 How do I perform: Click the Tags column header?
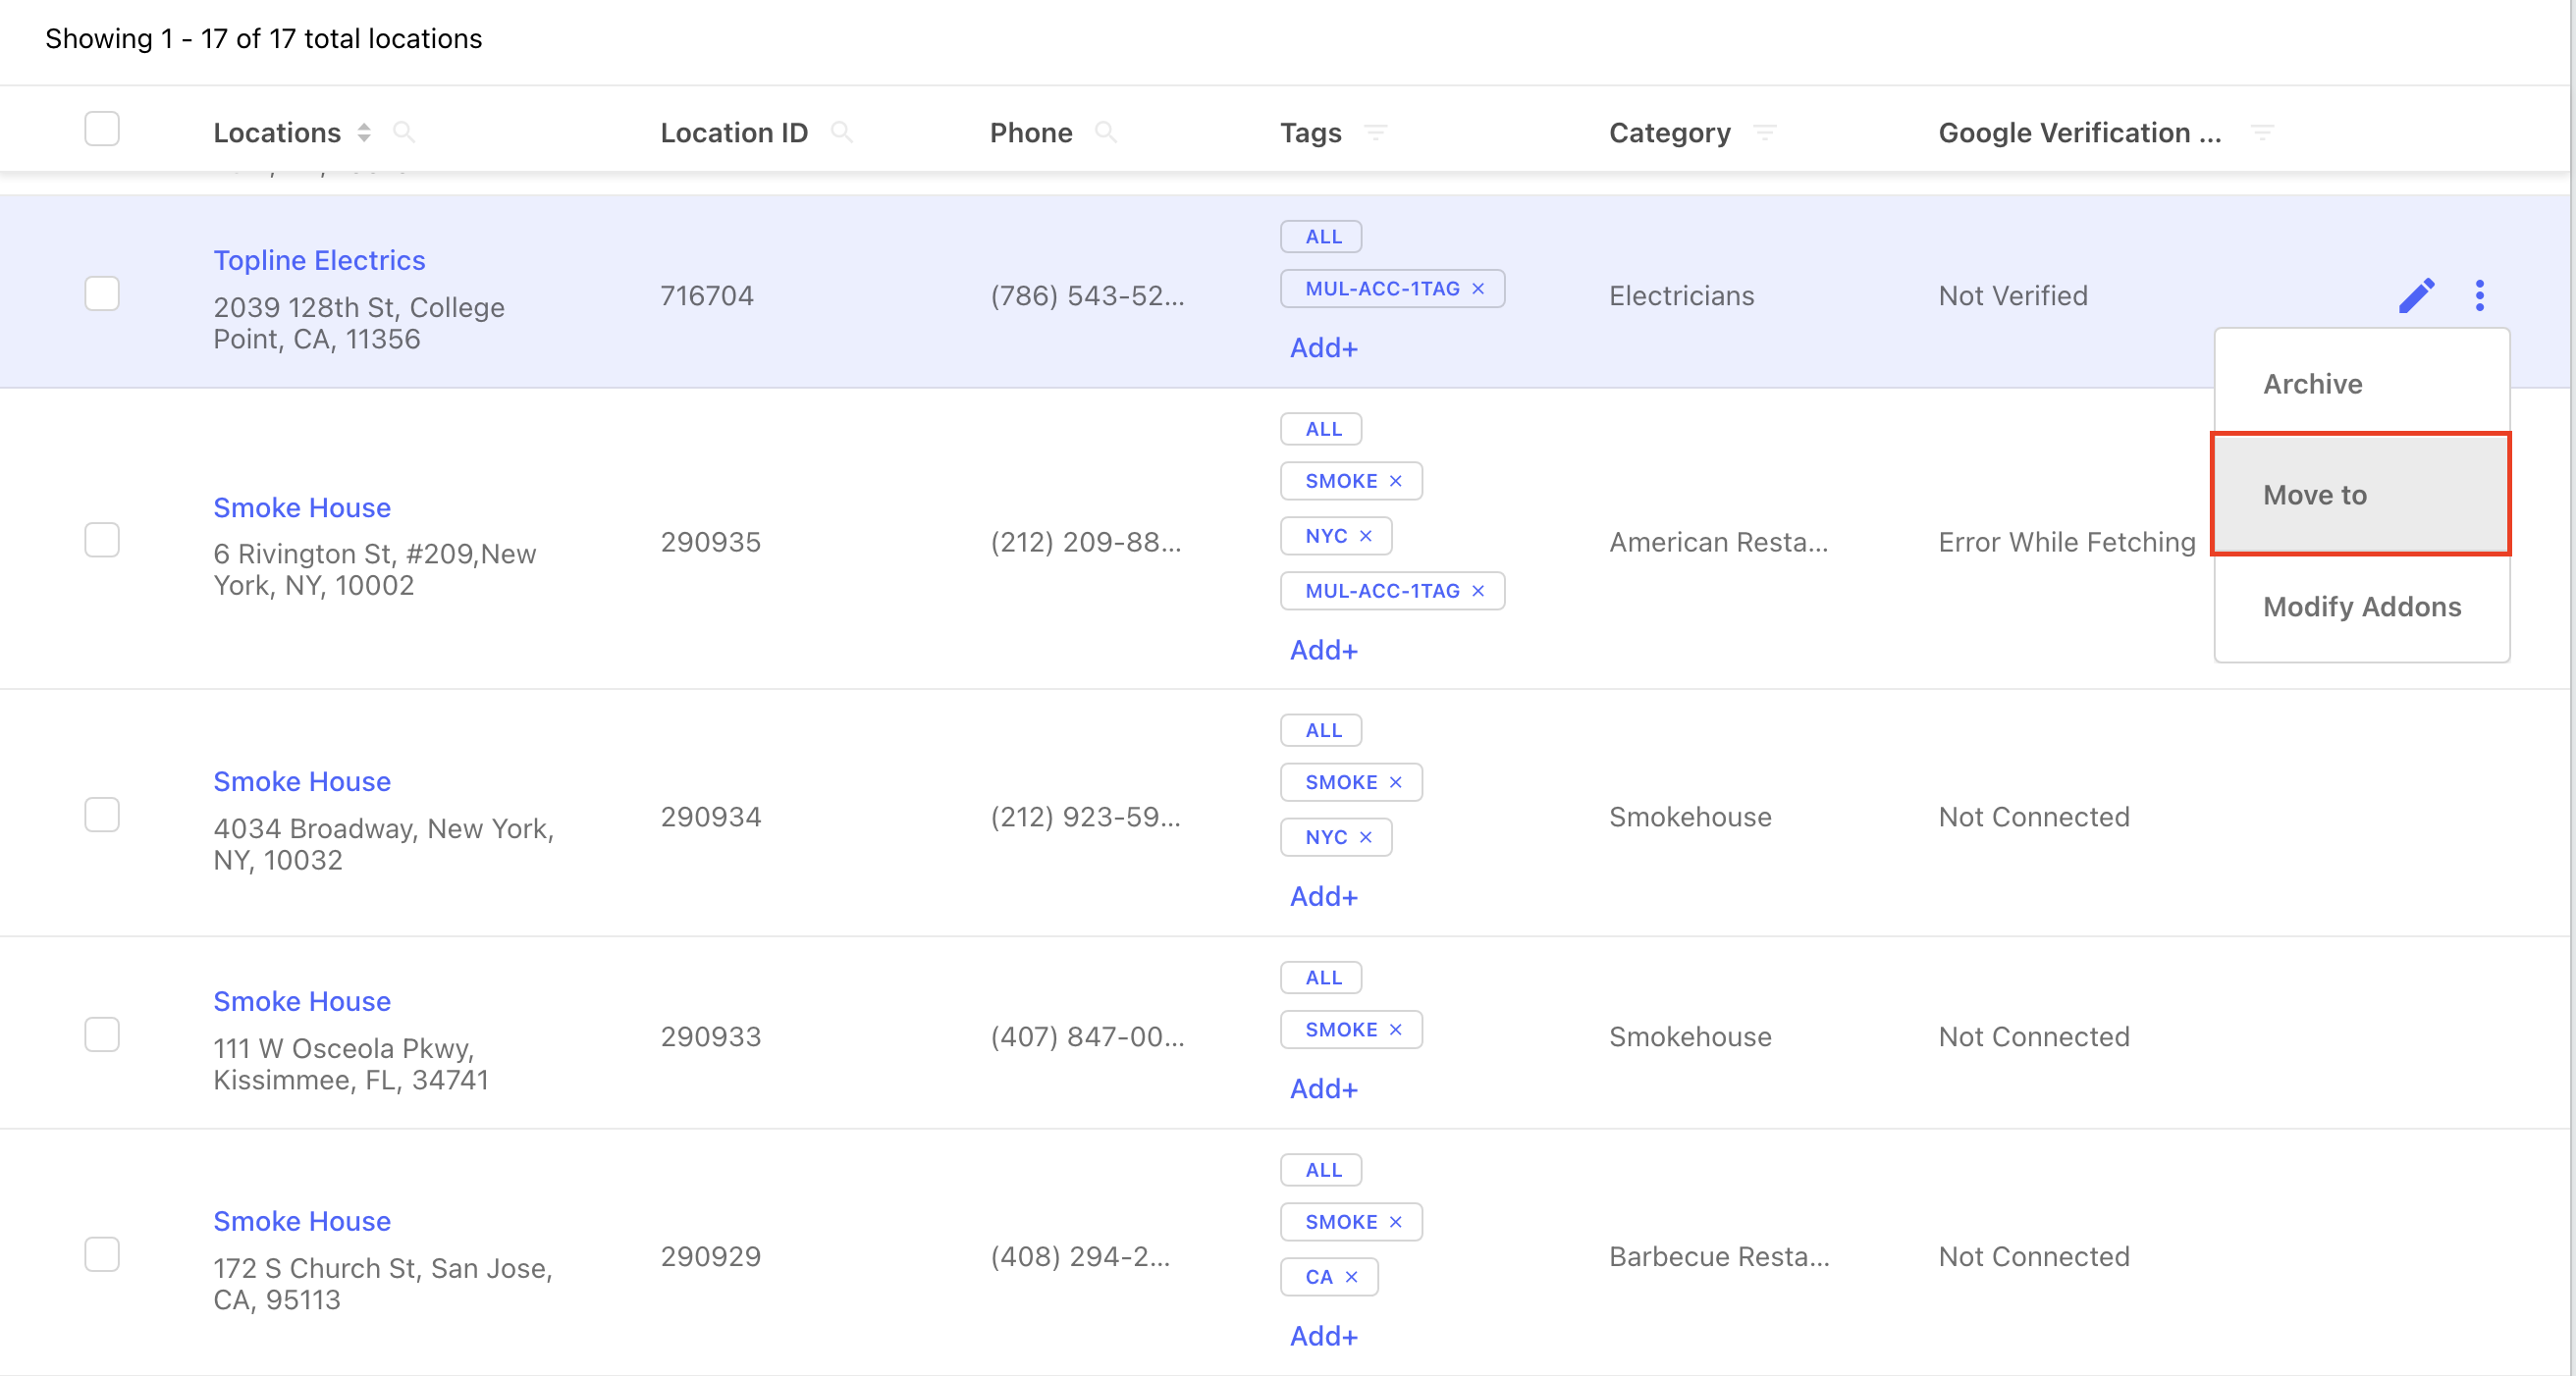point(1311,132)
